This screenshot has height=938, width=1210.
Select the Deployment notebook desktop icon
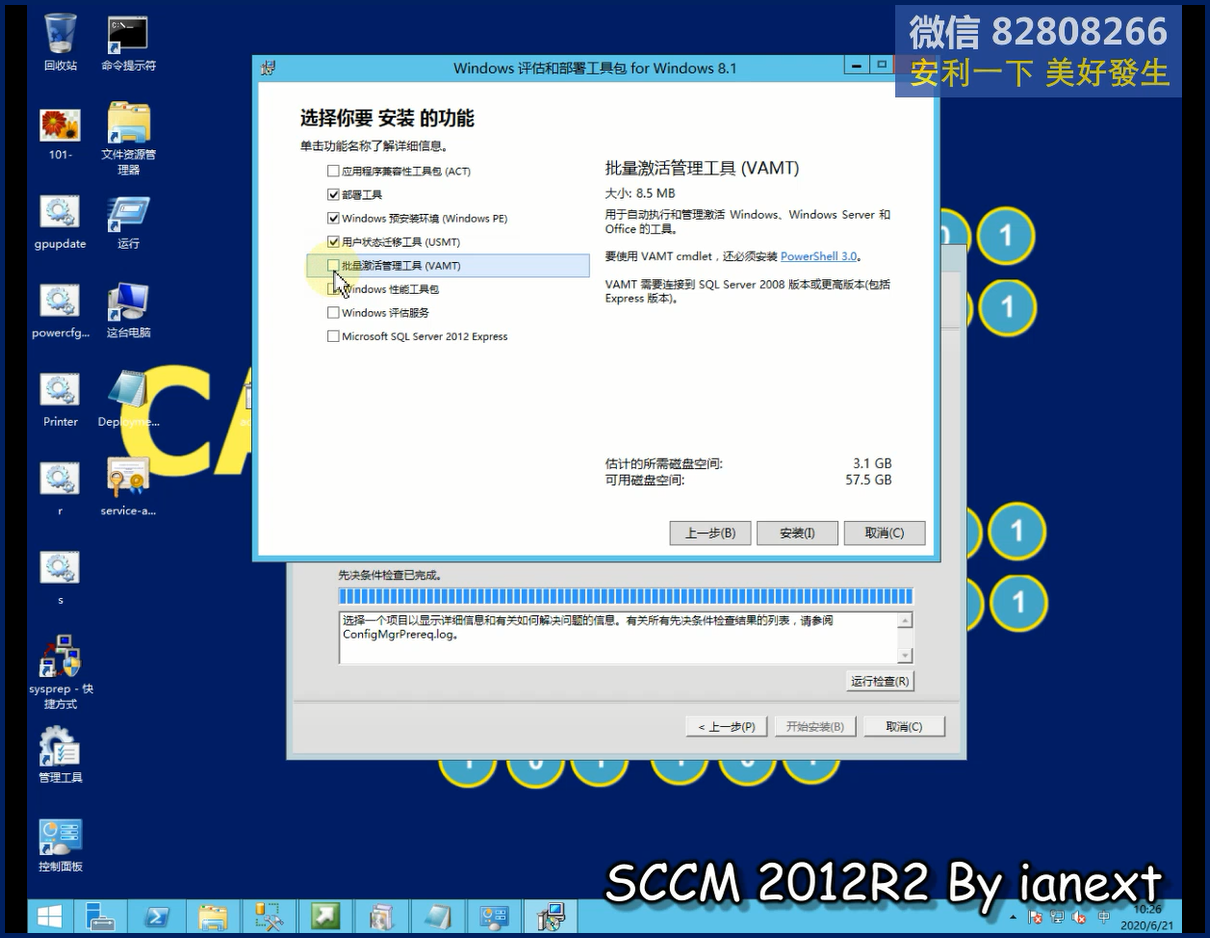(x=128, y=400)
